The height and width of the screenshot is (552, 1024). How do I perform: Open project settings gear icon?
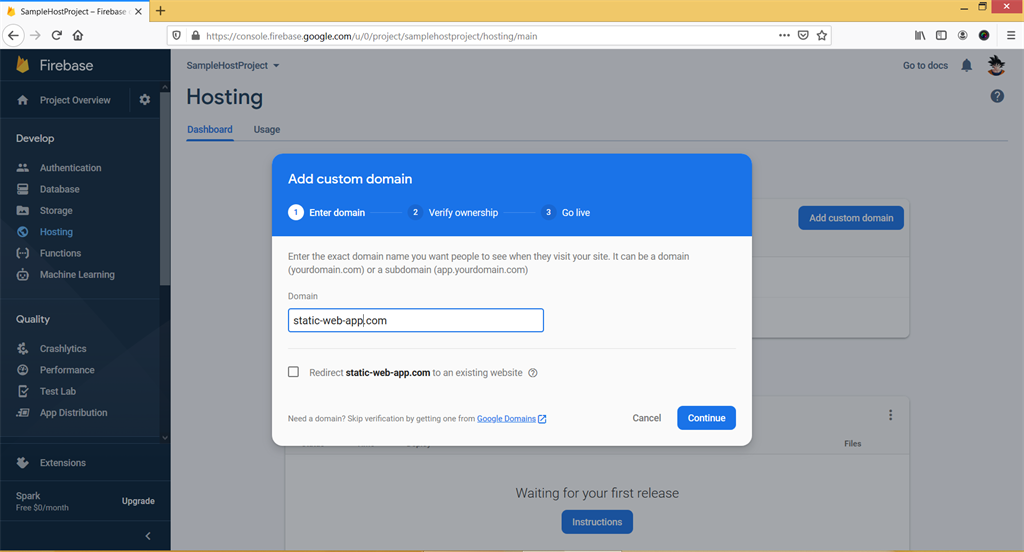point(145,100)
